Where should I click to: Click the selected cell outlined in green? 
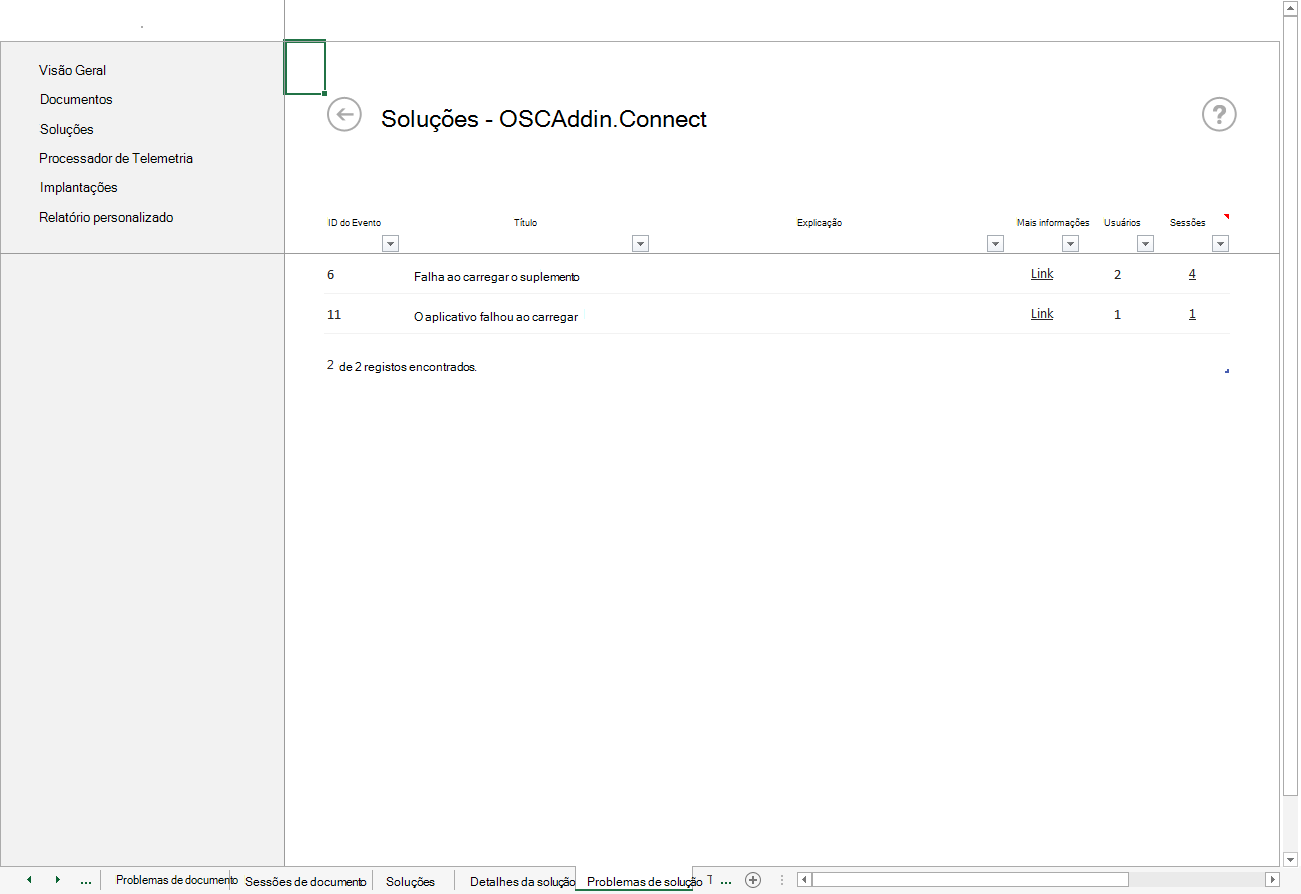tap(305, 68)
